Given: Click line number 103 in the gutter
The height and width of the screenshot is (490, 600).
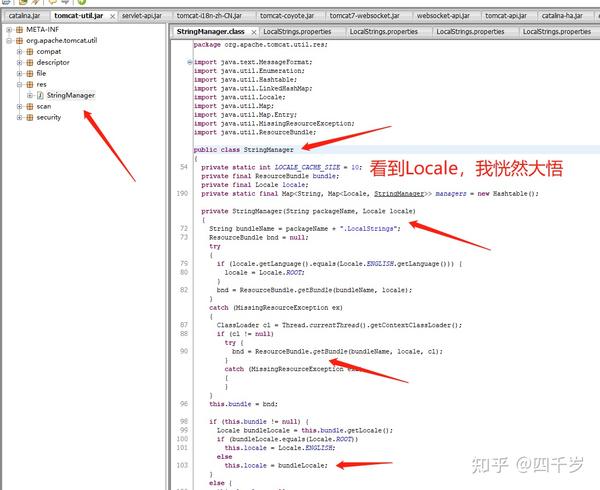Looking at the screenshot, I should tap(182, 466).
